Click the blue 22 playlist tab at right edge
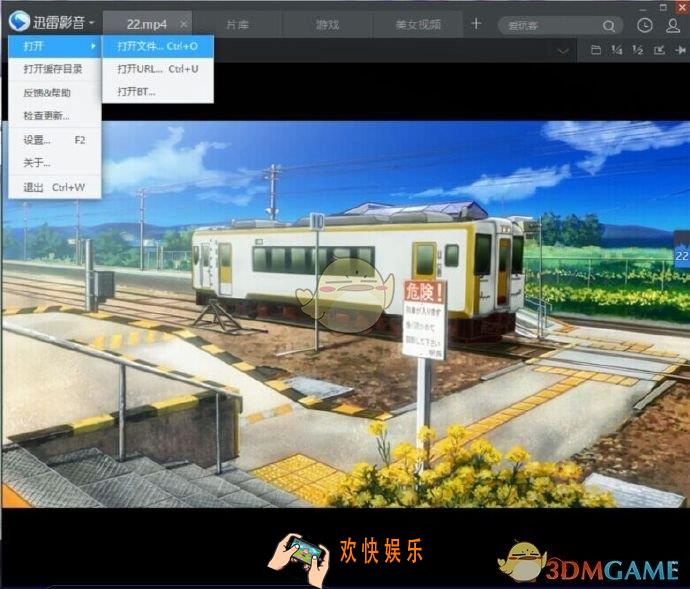 click(x=682, y=249)
